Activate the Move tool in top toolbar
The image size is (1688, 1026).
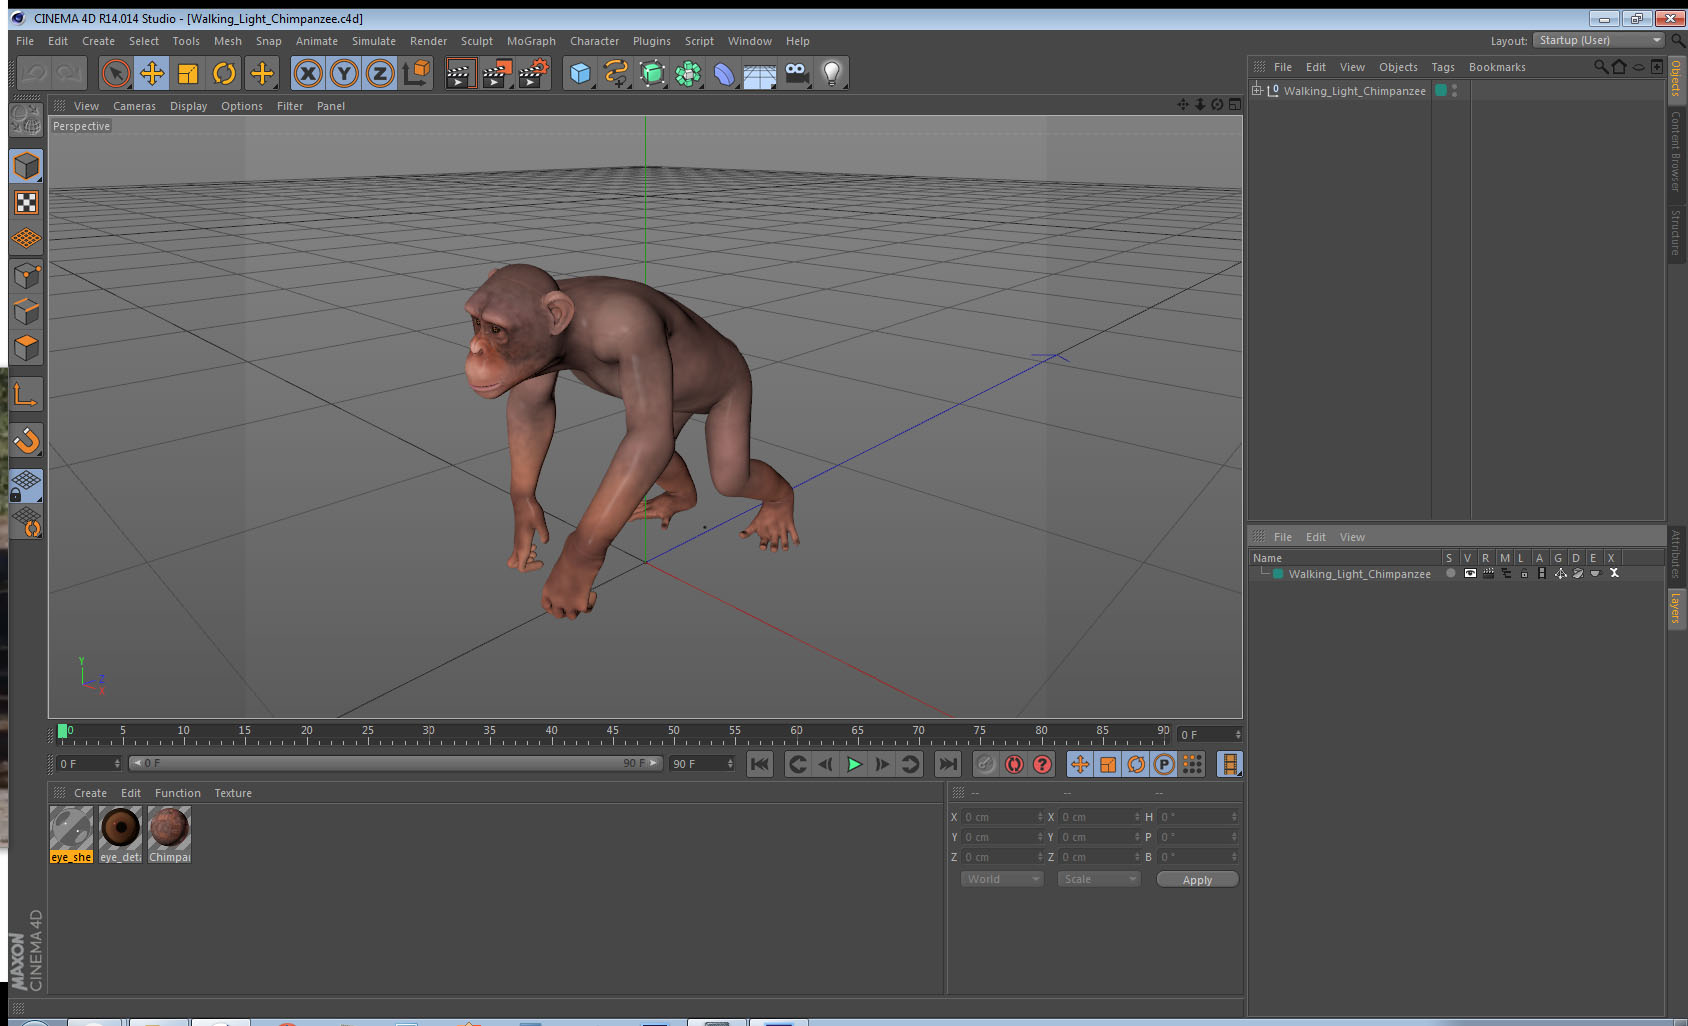pos(152,73)
